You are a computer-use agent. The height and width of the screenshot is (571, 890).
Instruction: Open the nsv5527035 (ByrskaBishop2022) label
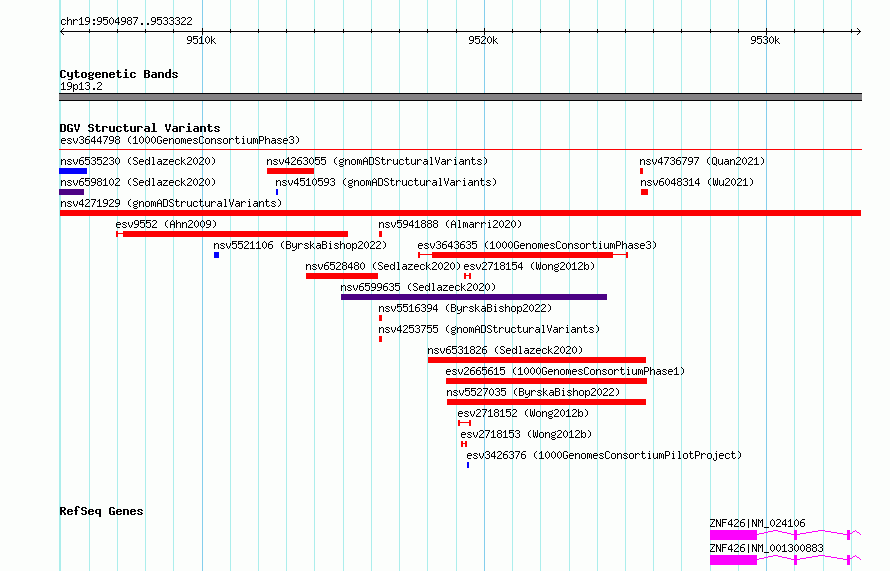[x=533, y=392]
